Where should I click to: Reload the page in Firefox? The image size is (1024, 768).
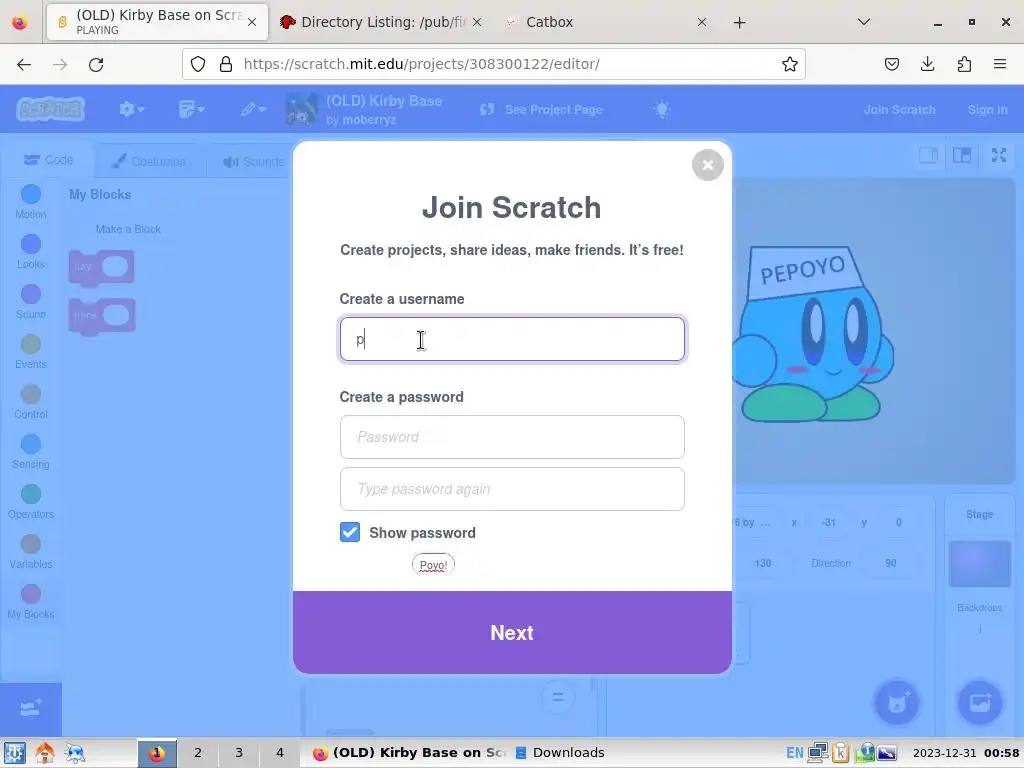click(x=96, y=64)
